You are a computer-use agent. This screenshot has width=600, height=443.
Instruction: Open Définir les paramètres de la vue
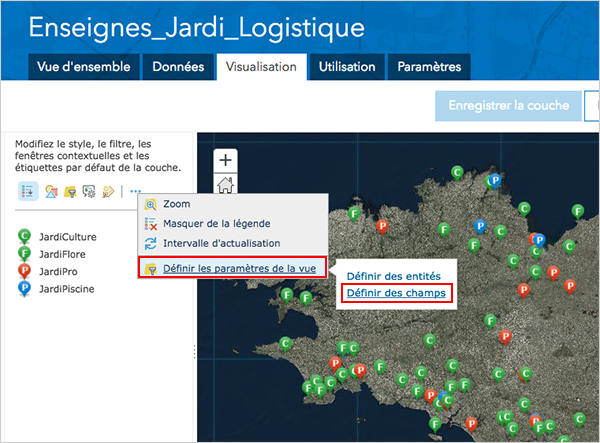[233, 268]
